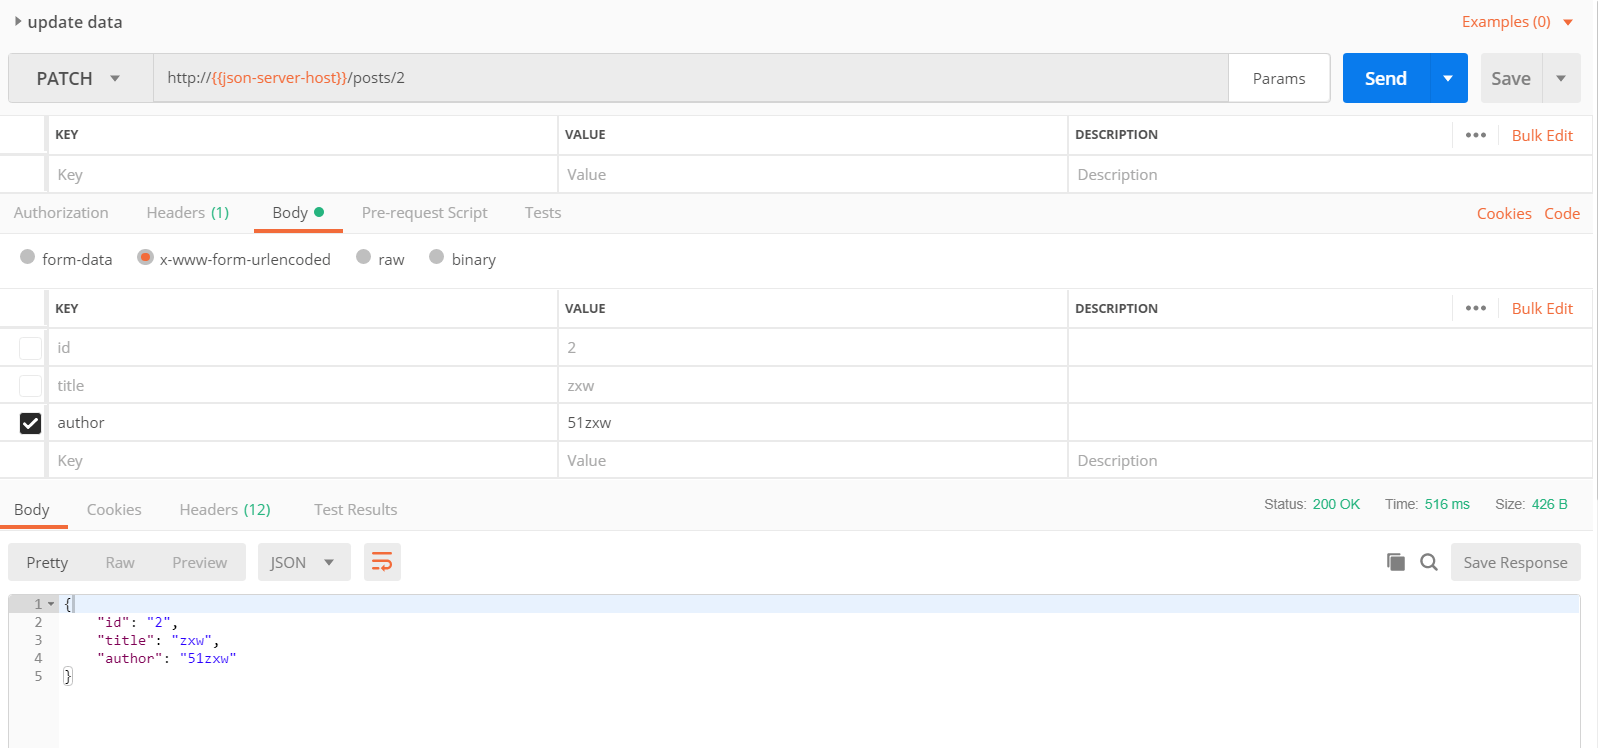Switch to the Authorization tab
Image resolution: width=1598 pixels, height=748 pixels.
pyautogui.click(x=61, y=213)
